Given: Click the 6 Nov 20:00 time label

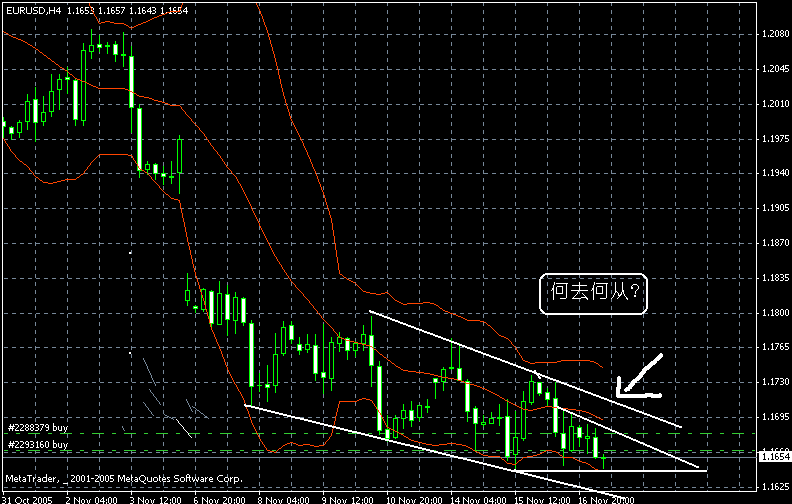Looking at the screenshot, I should 220,499.
